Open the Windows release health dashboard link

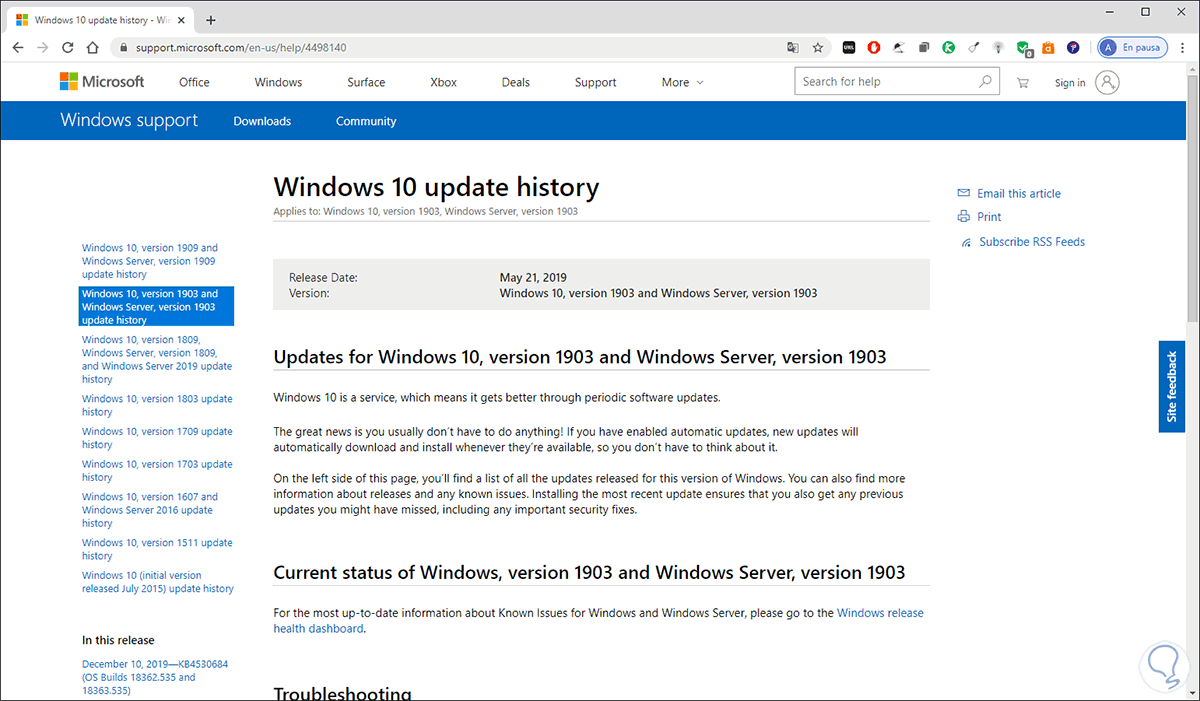[x=880, y=613]
